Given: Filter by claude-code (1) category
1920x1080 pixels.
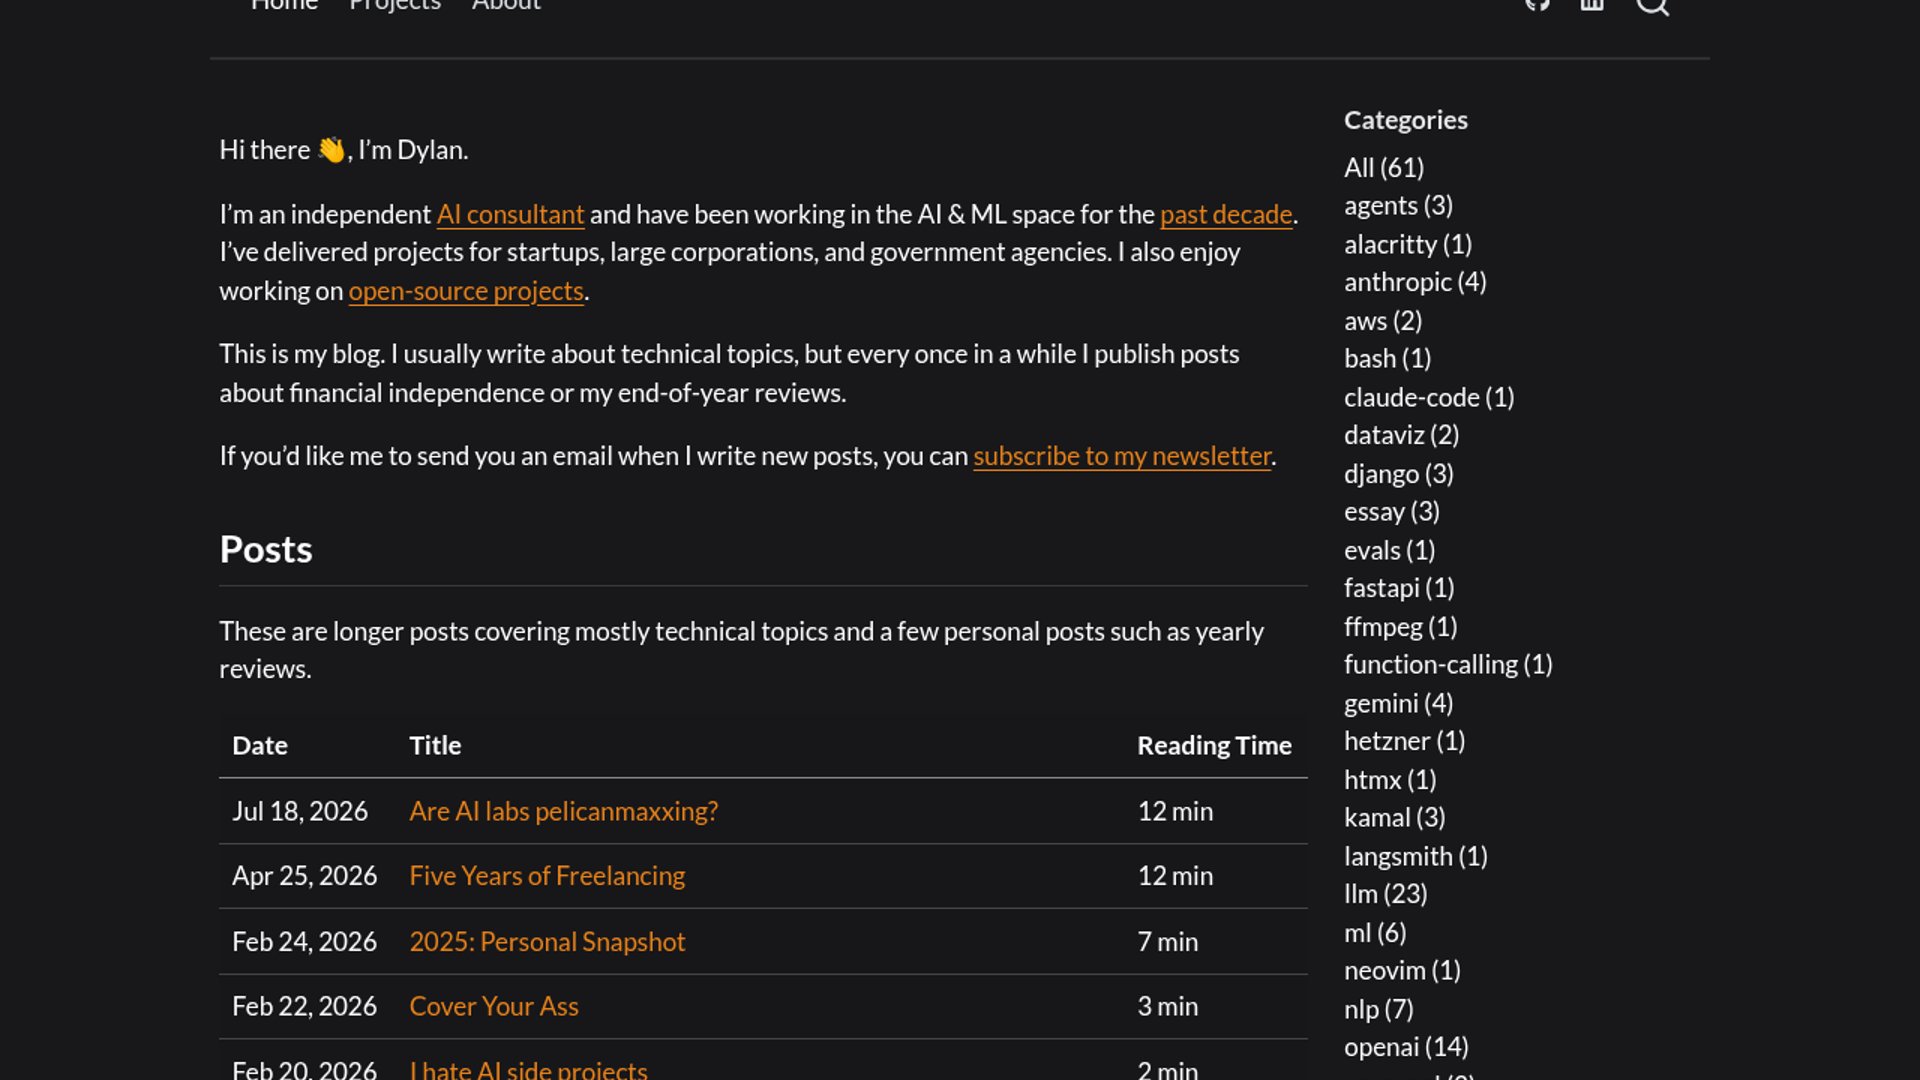Looking at the screenshot, I should pyautogui.click(x=1429, y=397).
